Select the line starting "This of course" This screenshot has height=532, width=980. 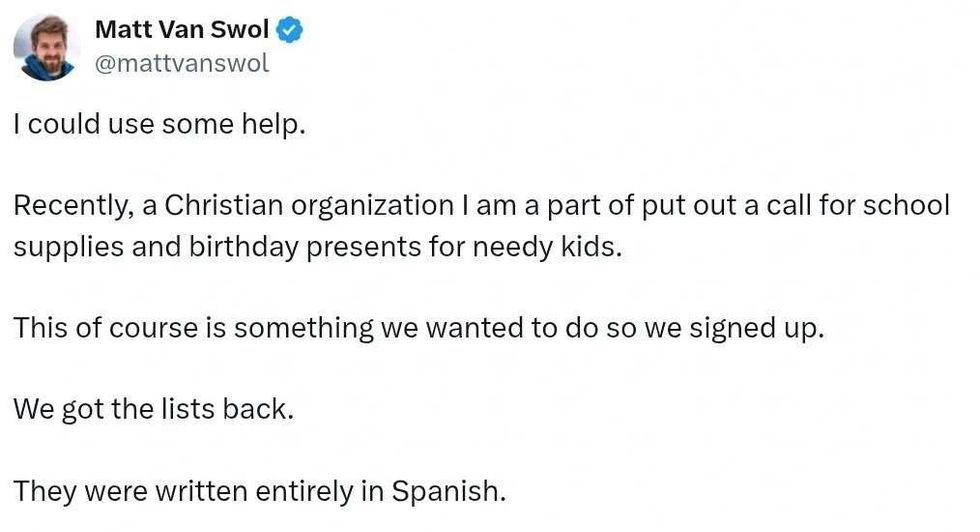click(419, 328)
